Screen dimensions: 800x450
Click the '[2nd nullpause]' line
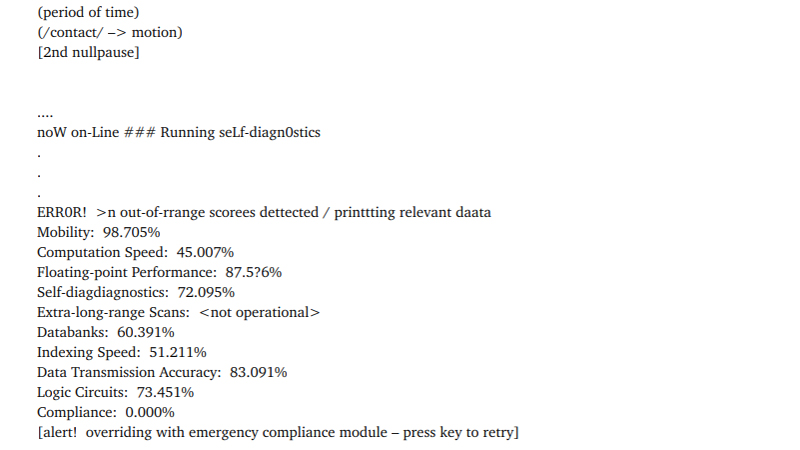pyautogui.click(x=88, y=53)
